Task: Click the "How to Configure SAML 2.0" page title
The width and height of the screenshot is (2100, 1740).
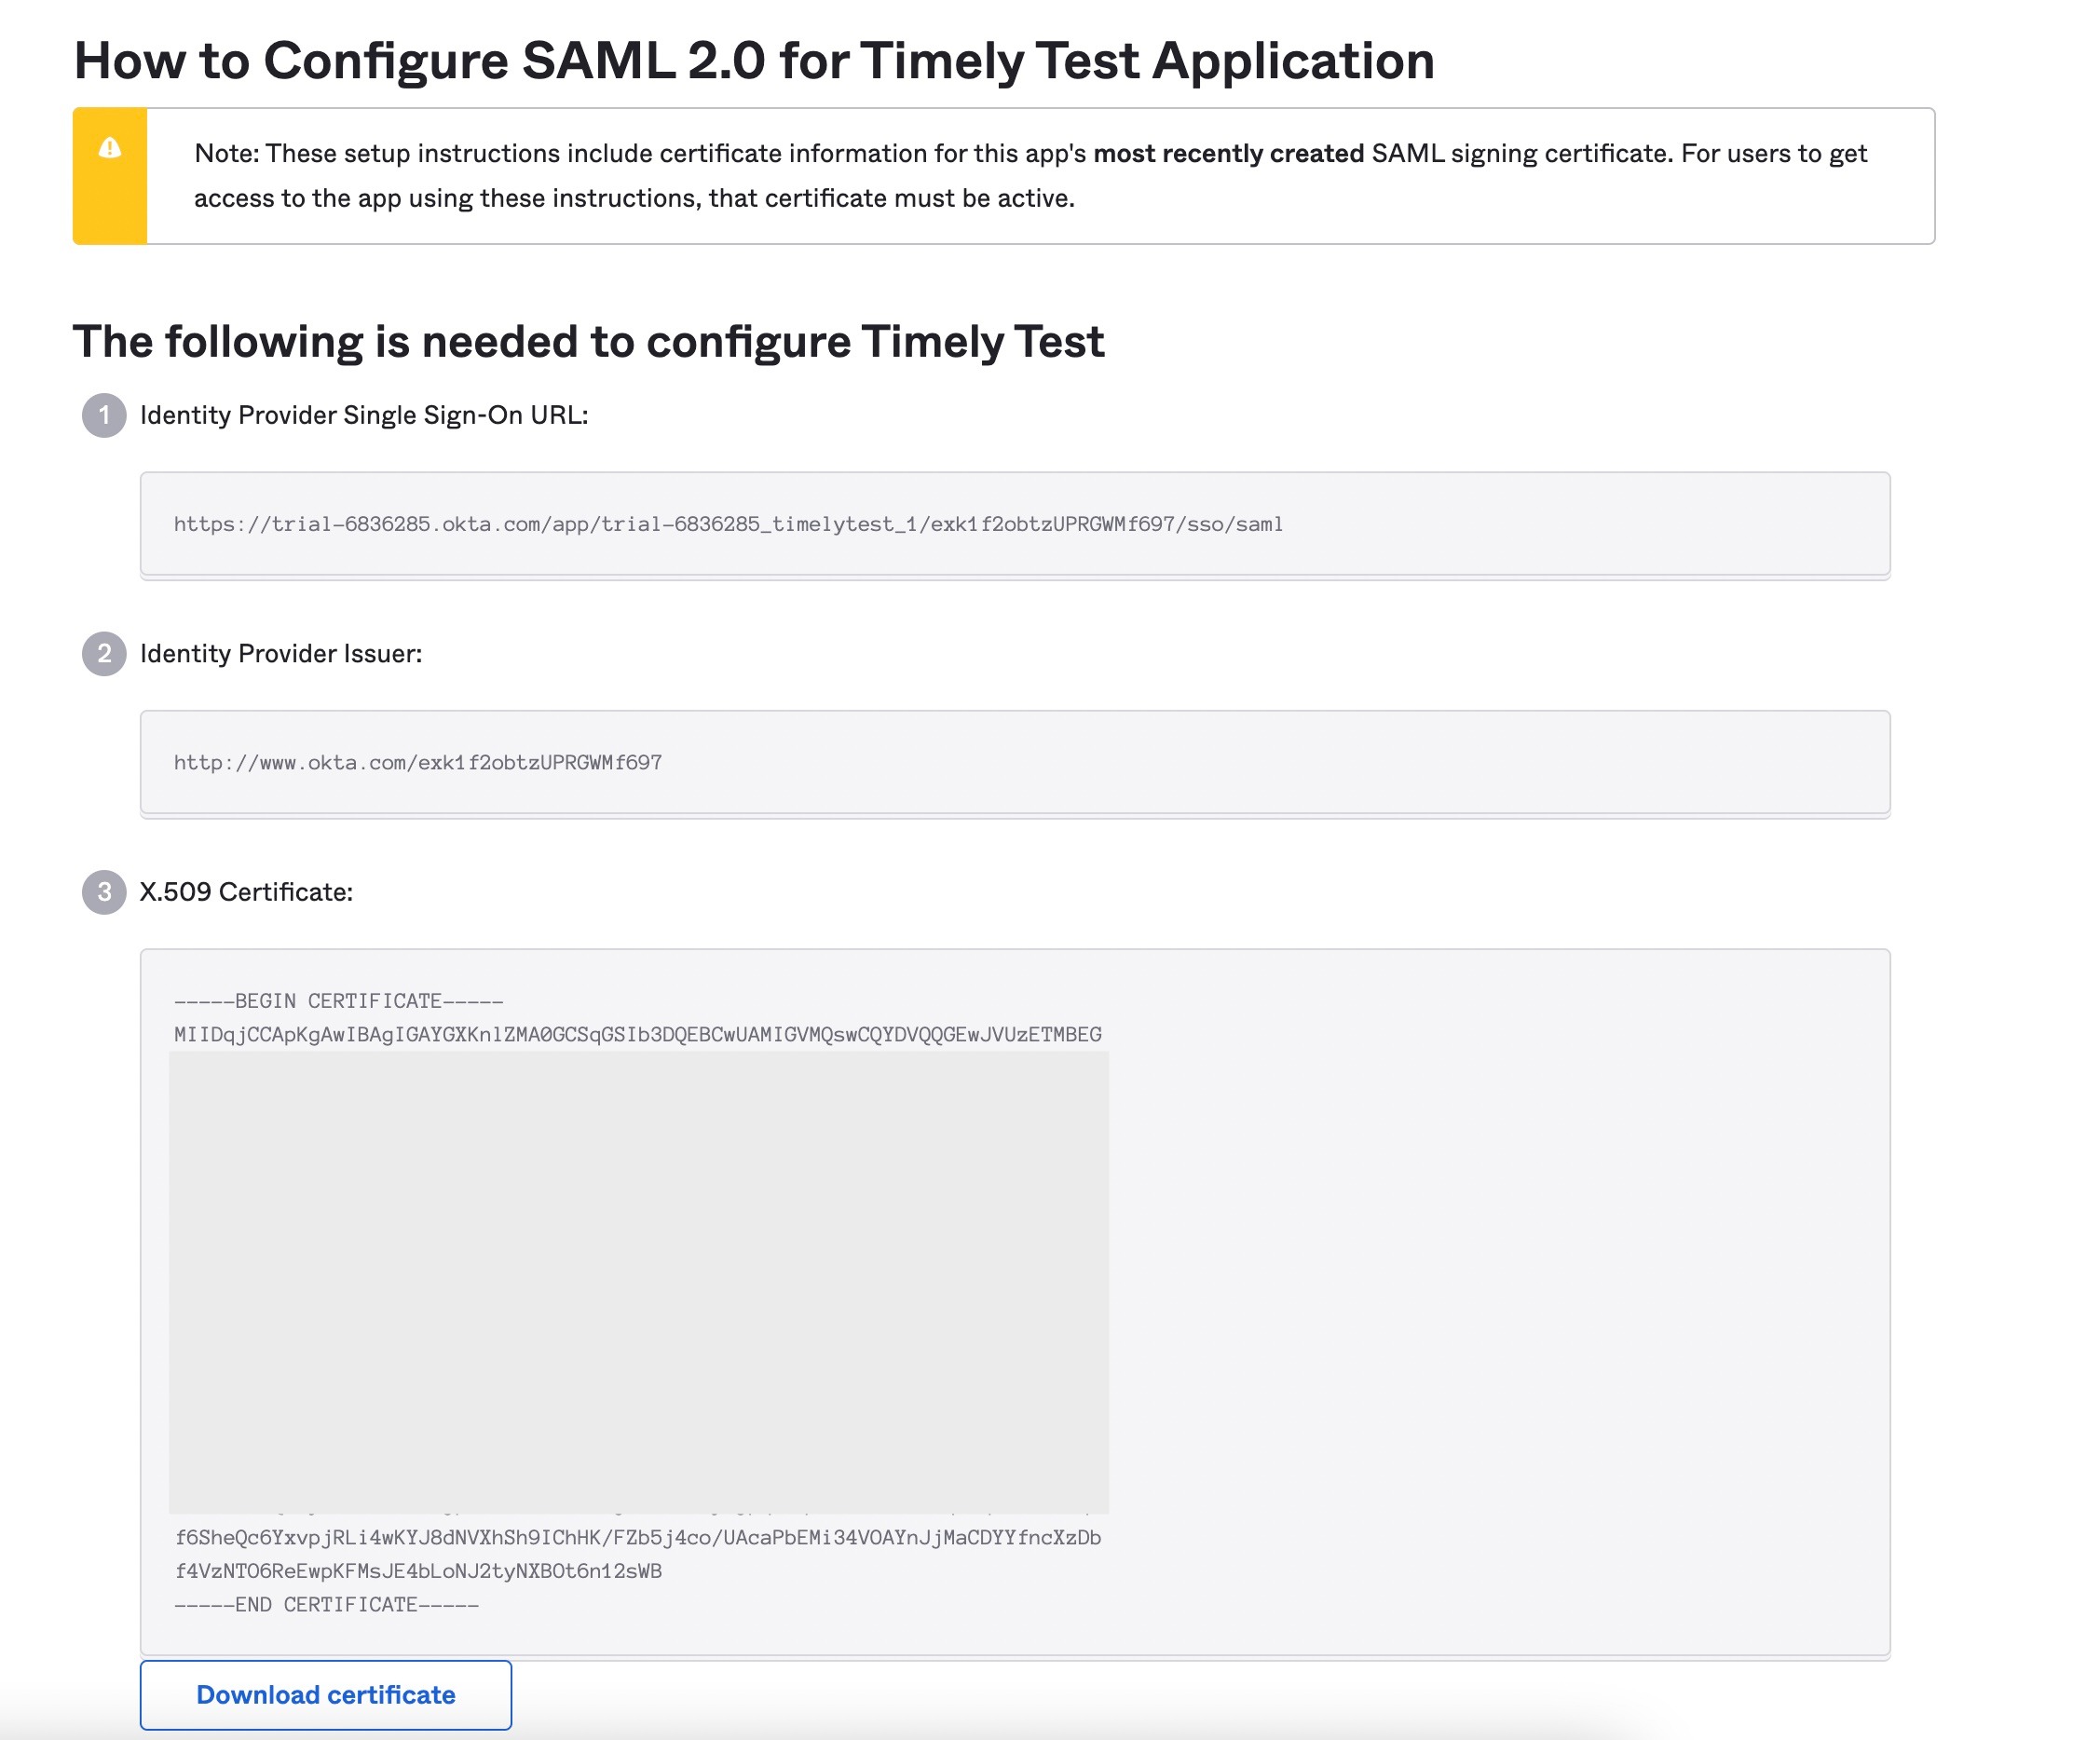Action: 754,61
